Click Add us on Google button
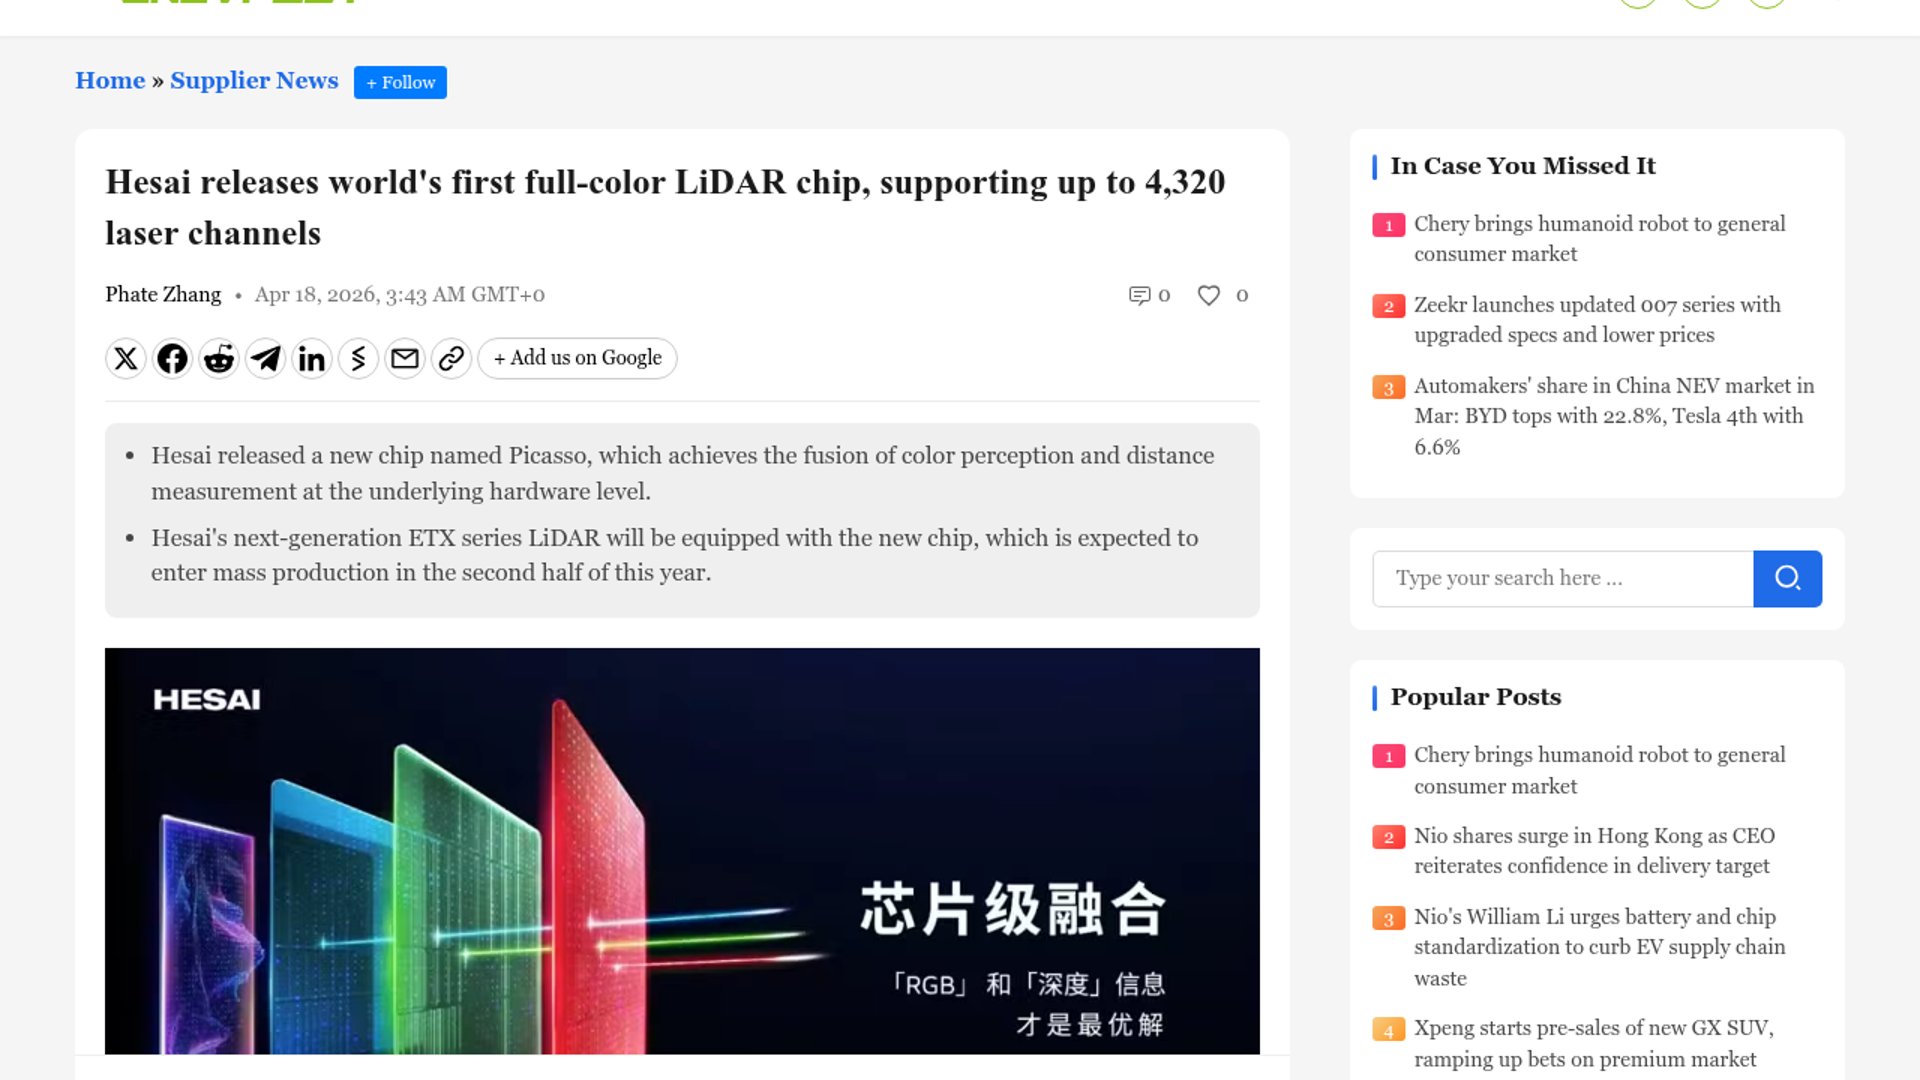Screen dimensions: 1920x1080 coord(577,358)
